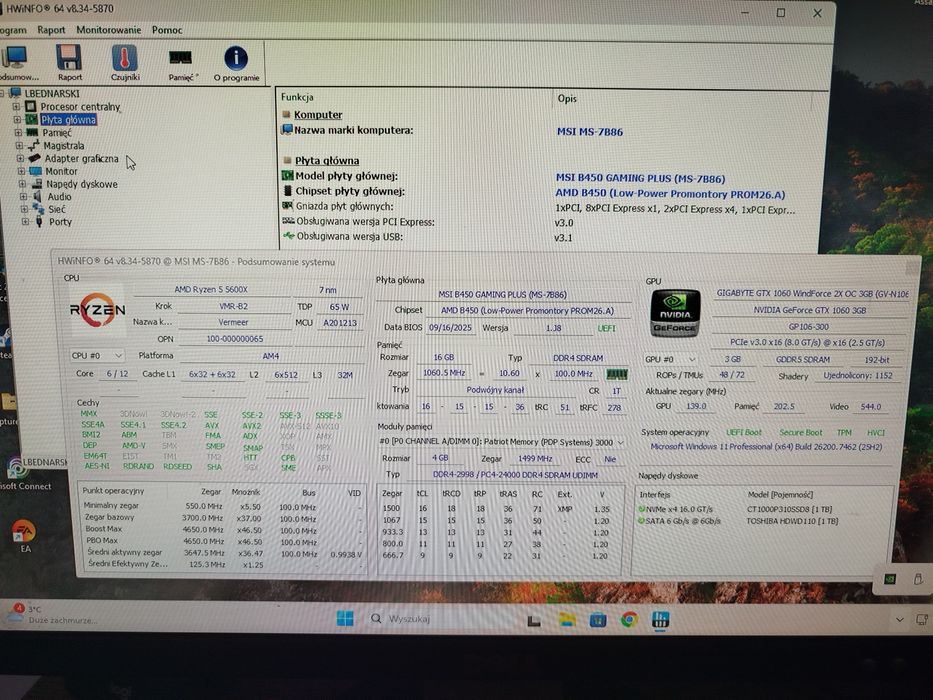Select Napędy dyskowe tree item
This screenshot has height=700, width=933.
tap(82, 184)
